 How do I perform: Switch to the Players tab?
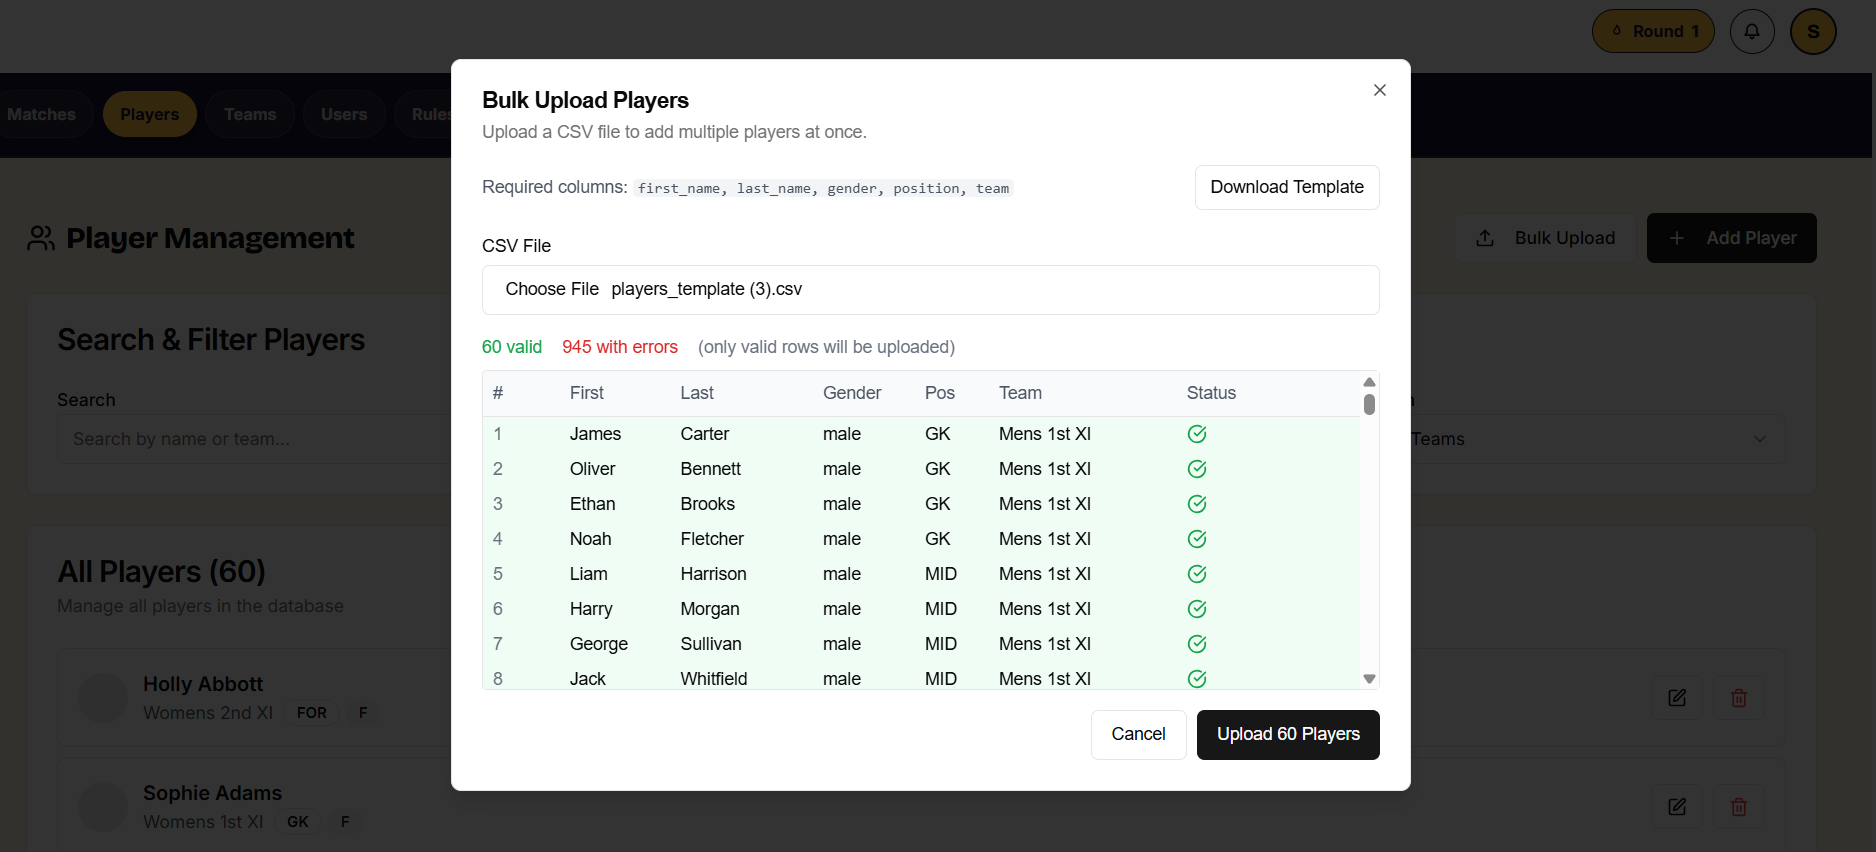point(150,114)
